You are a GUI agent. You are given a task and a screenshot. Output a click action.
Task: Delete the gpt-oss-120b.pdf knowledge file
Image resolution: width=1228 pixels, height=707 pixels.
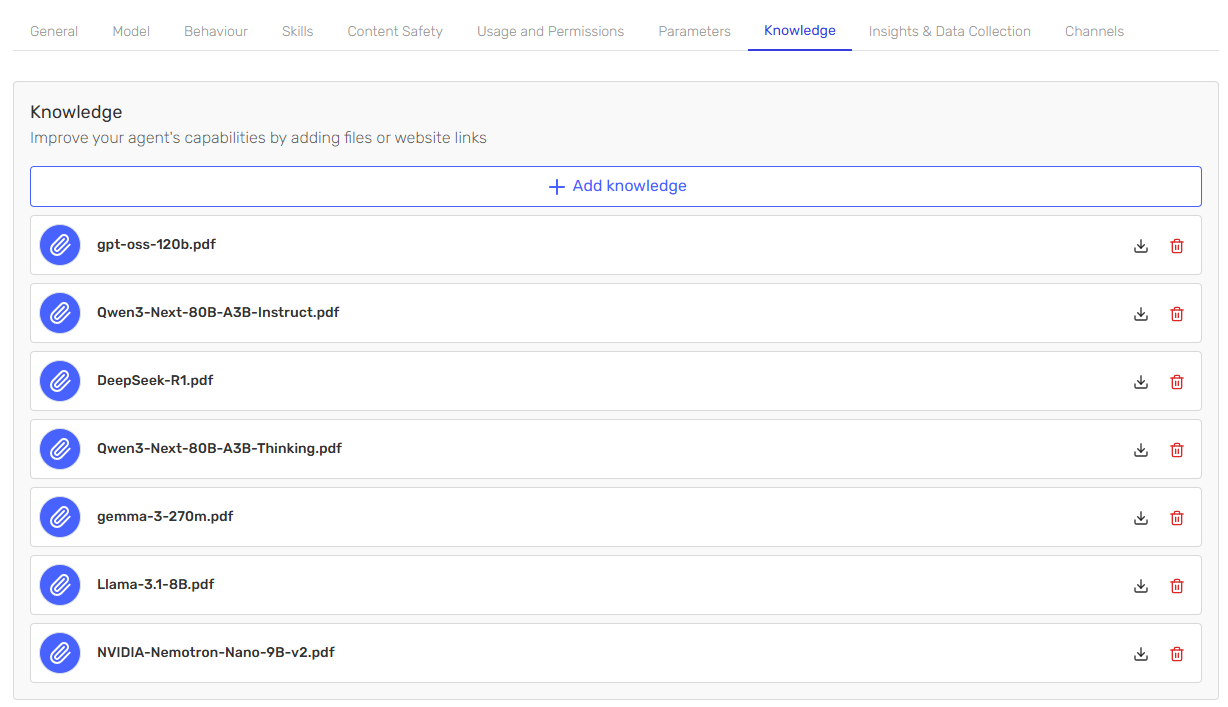click(1177, 246)
